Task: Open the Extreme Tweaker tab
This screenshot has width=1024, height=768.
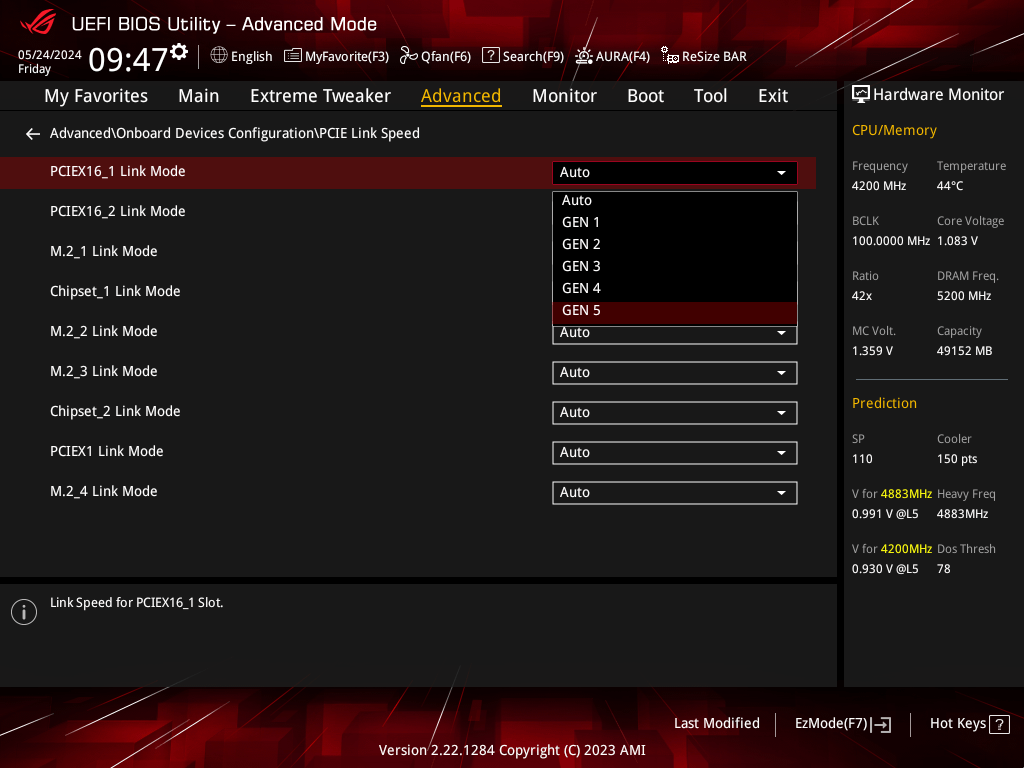Action: coord(320,96)
